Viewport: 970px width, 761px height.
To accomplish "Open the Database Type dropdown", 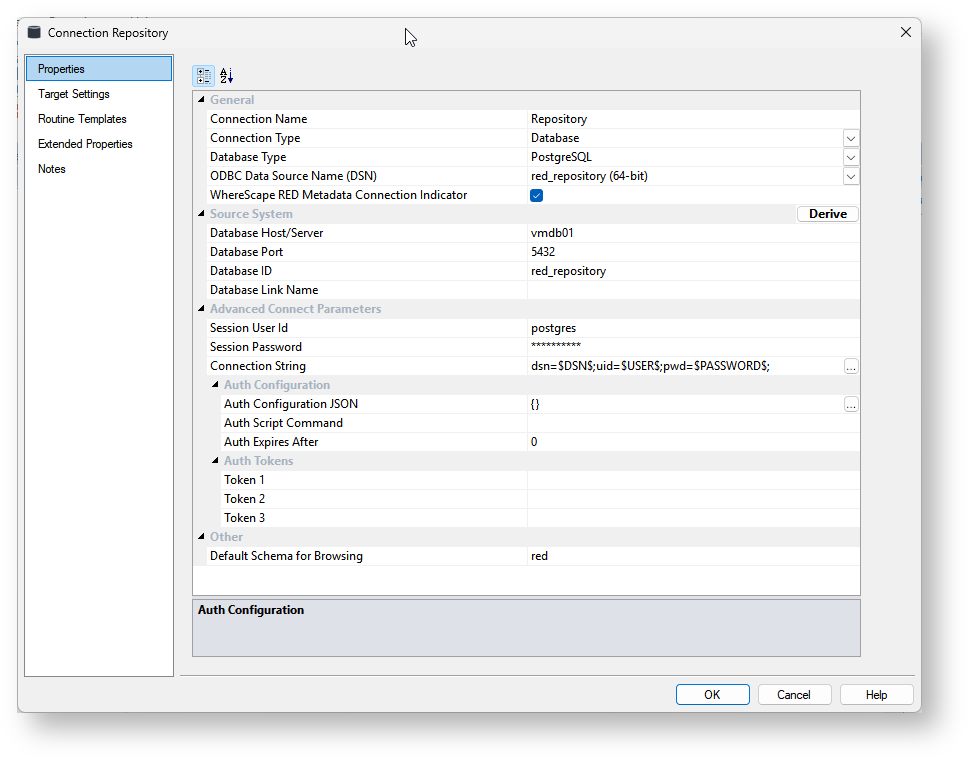I will [x=851, y=158].
